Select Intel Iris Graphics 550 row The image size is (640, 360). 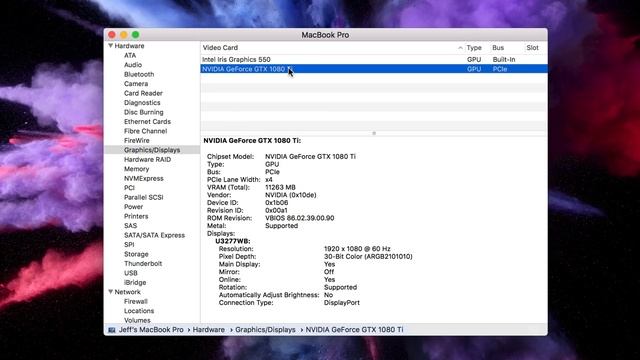[x=374, y=60]
